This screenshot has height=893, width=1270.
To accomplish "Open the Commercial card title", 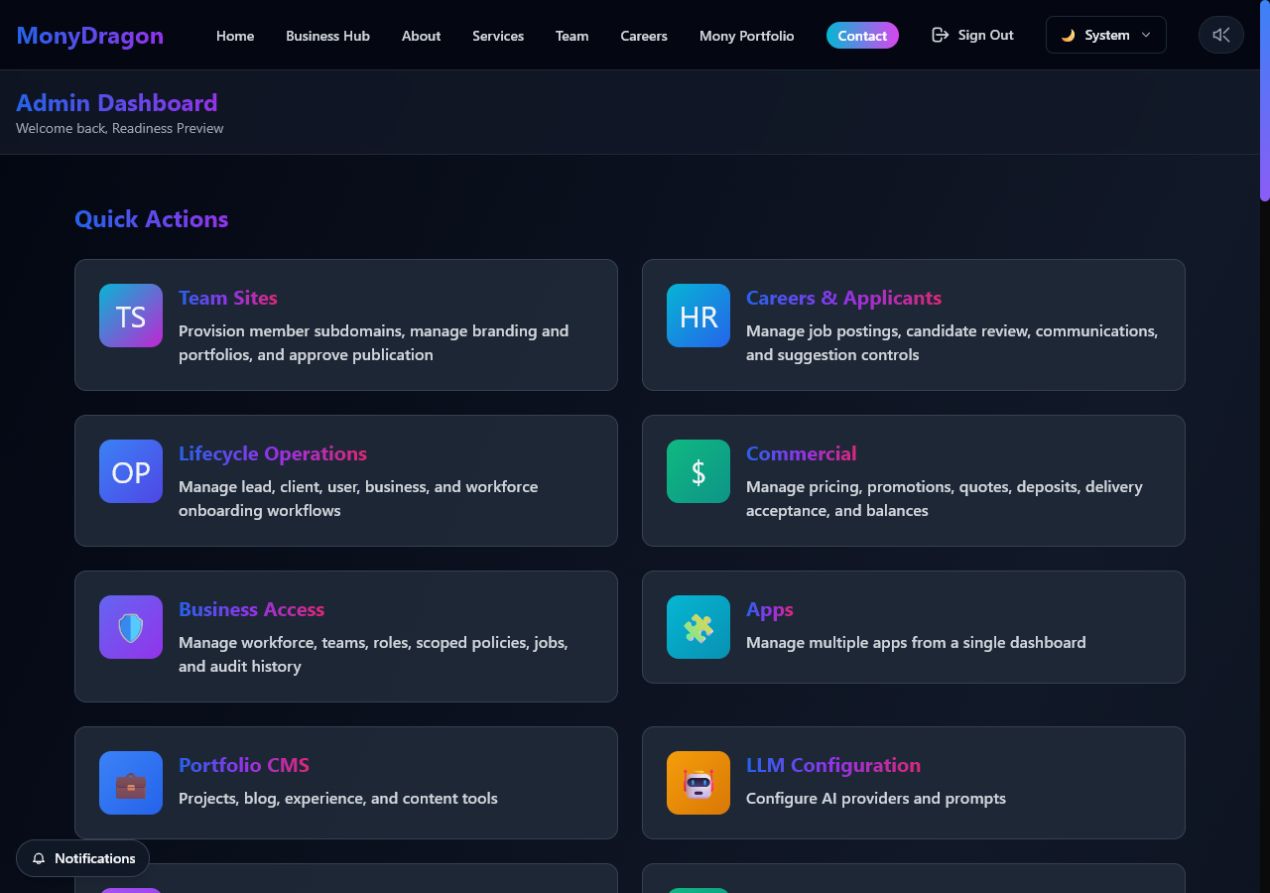I will click(801, 454).
